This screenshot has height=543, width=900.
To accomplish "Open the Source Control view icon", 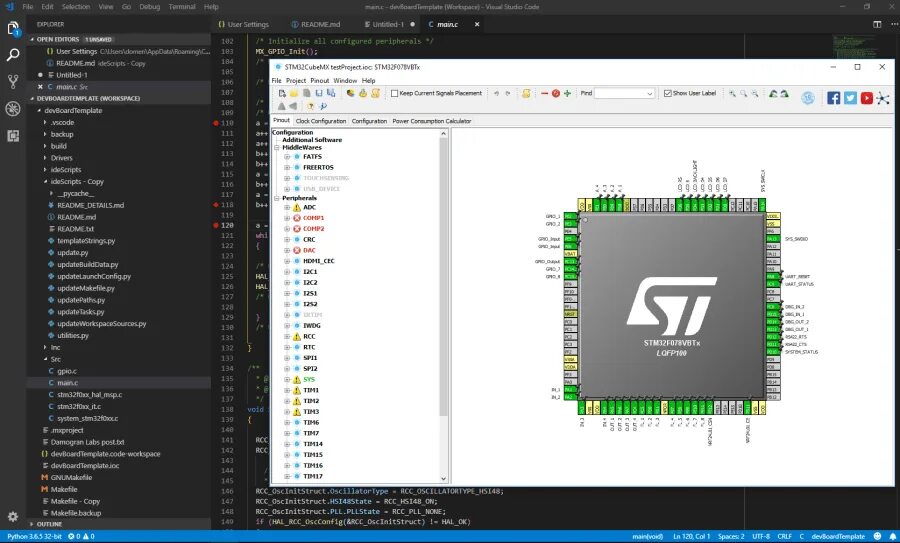I will coord(13,82).
